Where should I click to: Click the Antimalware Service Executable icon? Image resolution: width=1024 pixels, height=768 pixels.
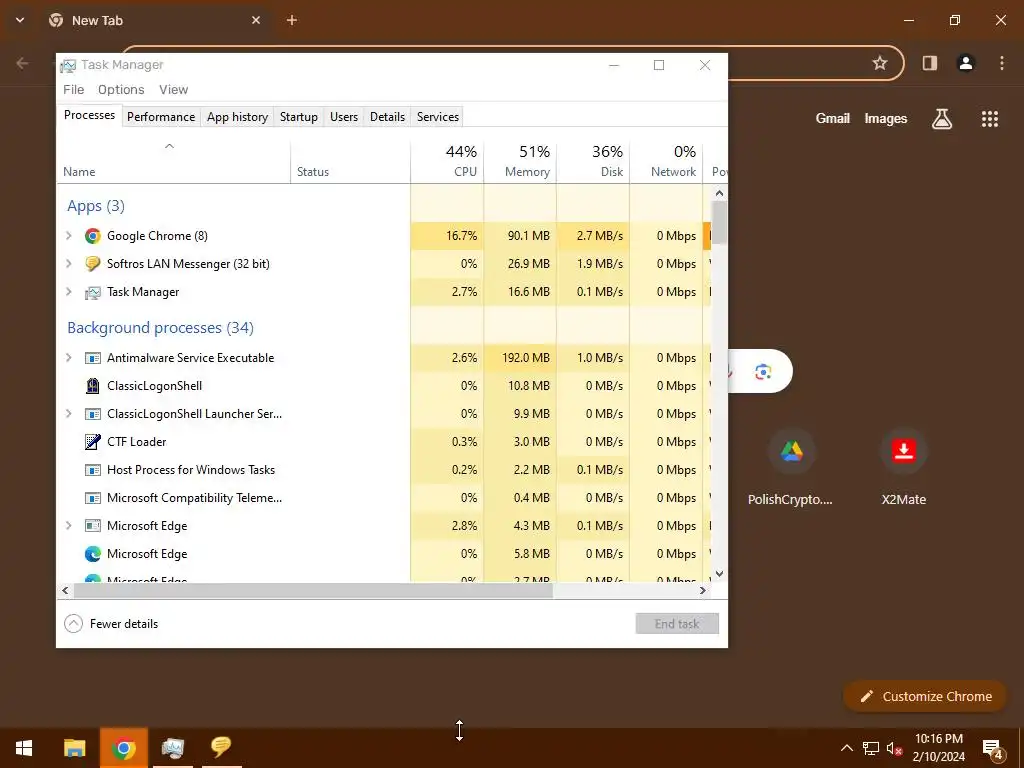coord(93,358)
